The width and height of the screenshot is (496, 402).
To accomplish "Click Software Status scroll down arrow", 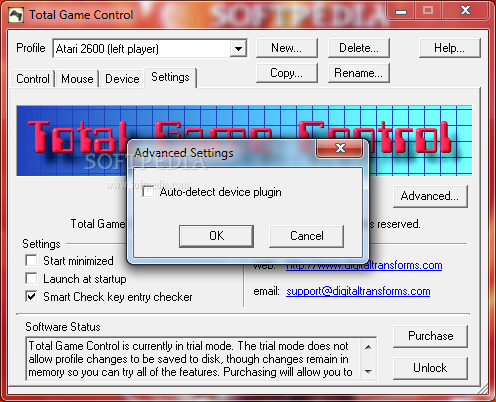I will [x=368, y=372].
